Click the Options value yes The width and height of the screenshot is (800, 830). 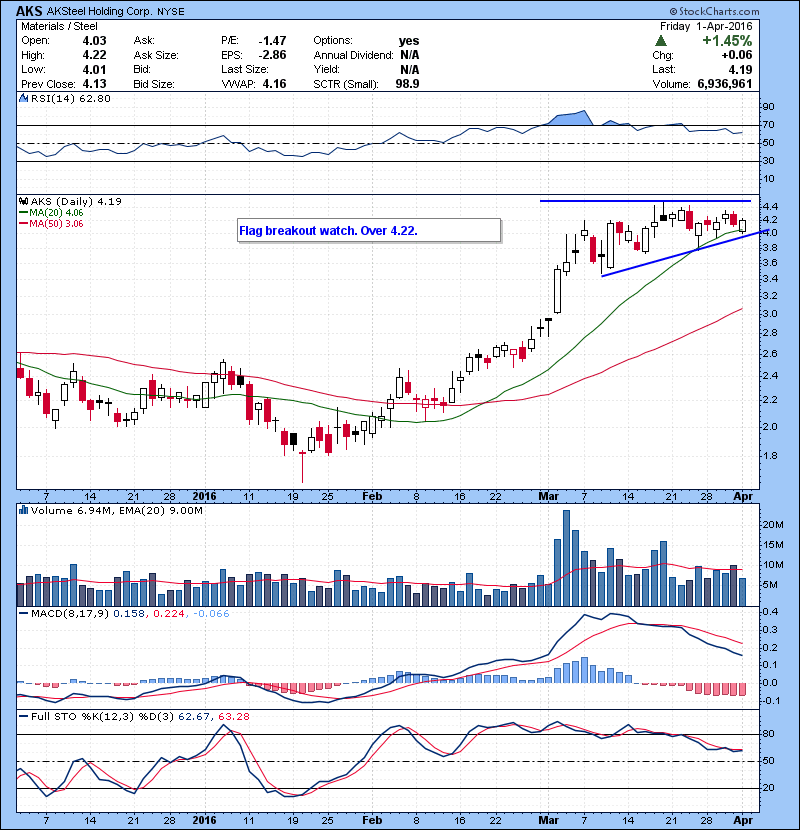pos(409,41)
